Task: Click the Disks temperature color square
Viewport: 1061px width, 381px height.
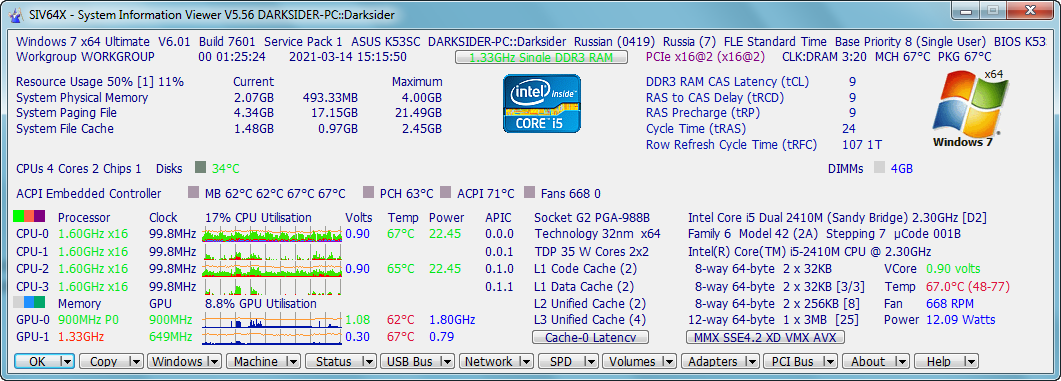Action: pyautogui.click(x=200, y=167)
